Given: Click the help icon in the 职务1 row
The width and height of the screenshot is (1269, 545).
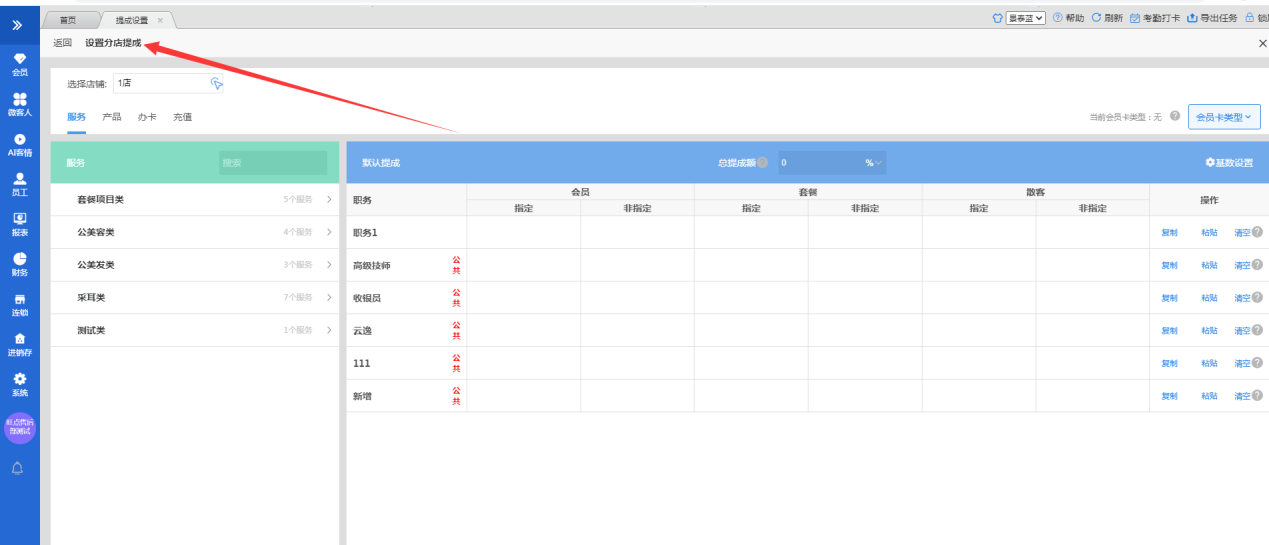Looking at the screenshot, I should pyautogui.click(x=1257, y=232).
